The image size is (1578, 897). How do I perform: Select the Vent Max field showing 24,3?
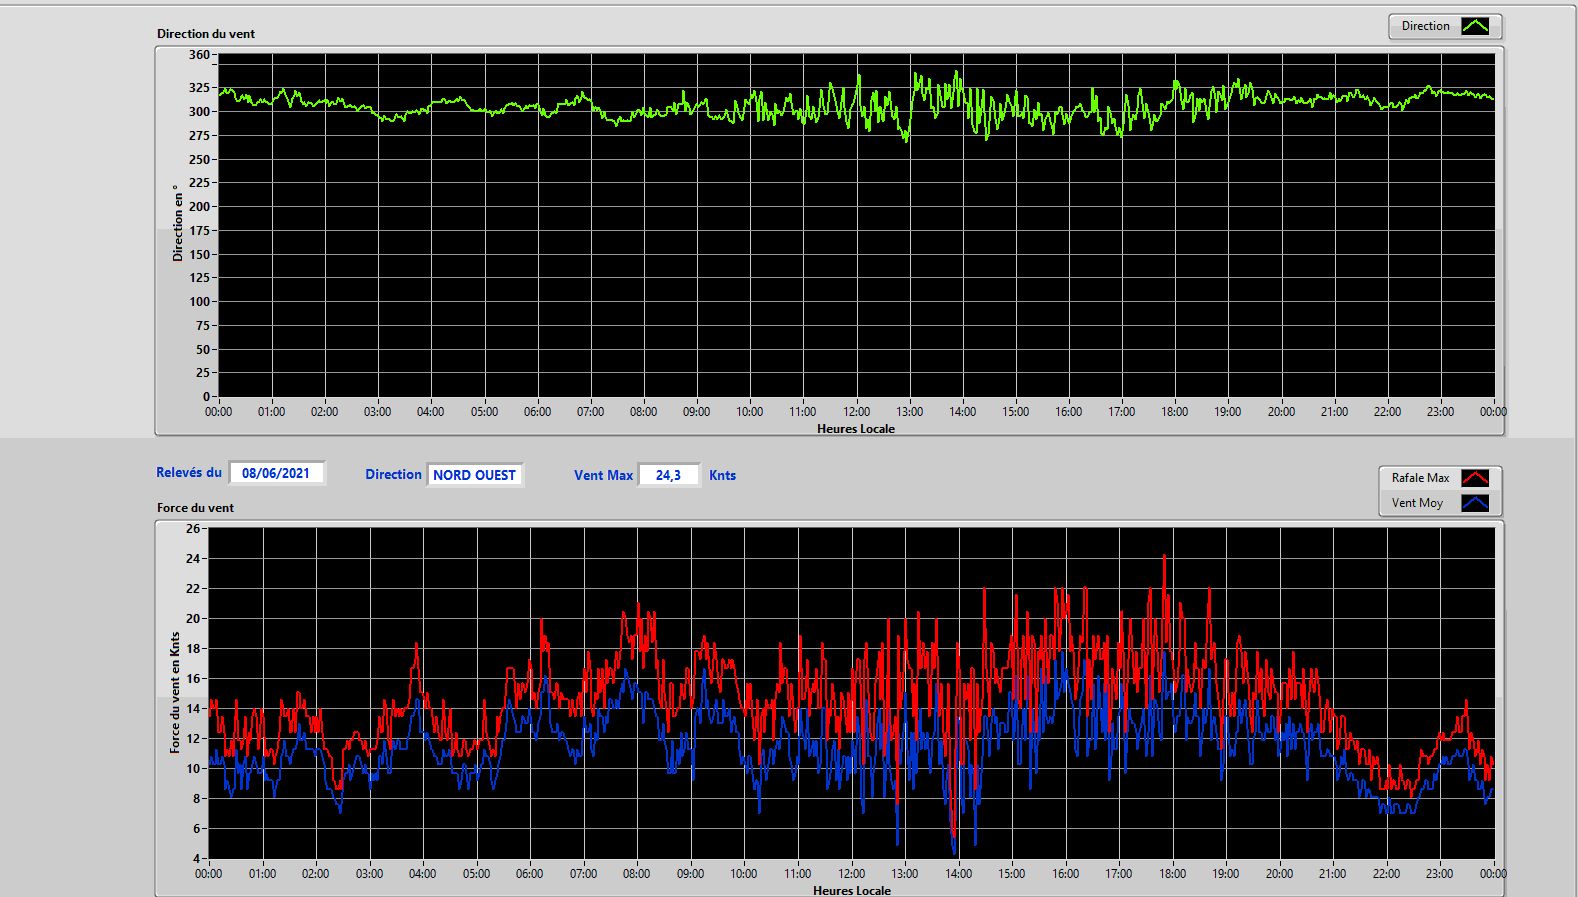click(x=668, y=475)
